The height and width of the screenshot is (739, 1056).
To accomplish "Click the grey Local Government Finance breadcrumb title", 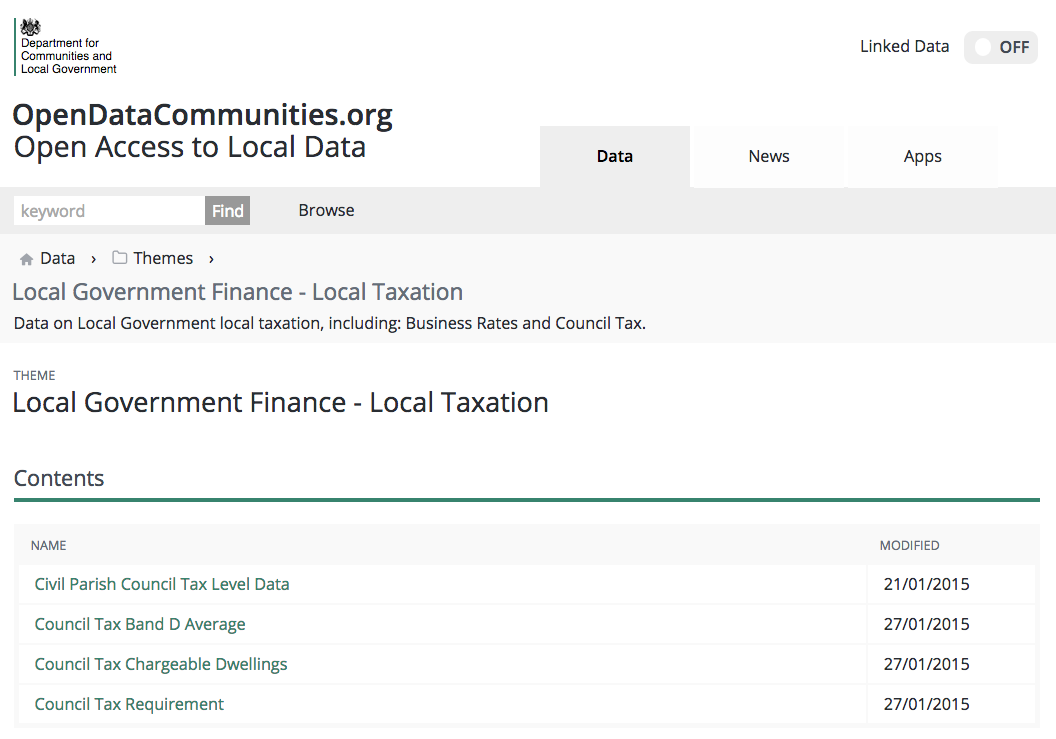I will (x=238, y=292).
